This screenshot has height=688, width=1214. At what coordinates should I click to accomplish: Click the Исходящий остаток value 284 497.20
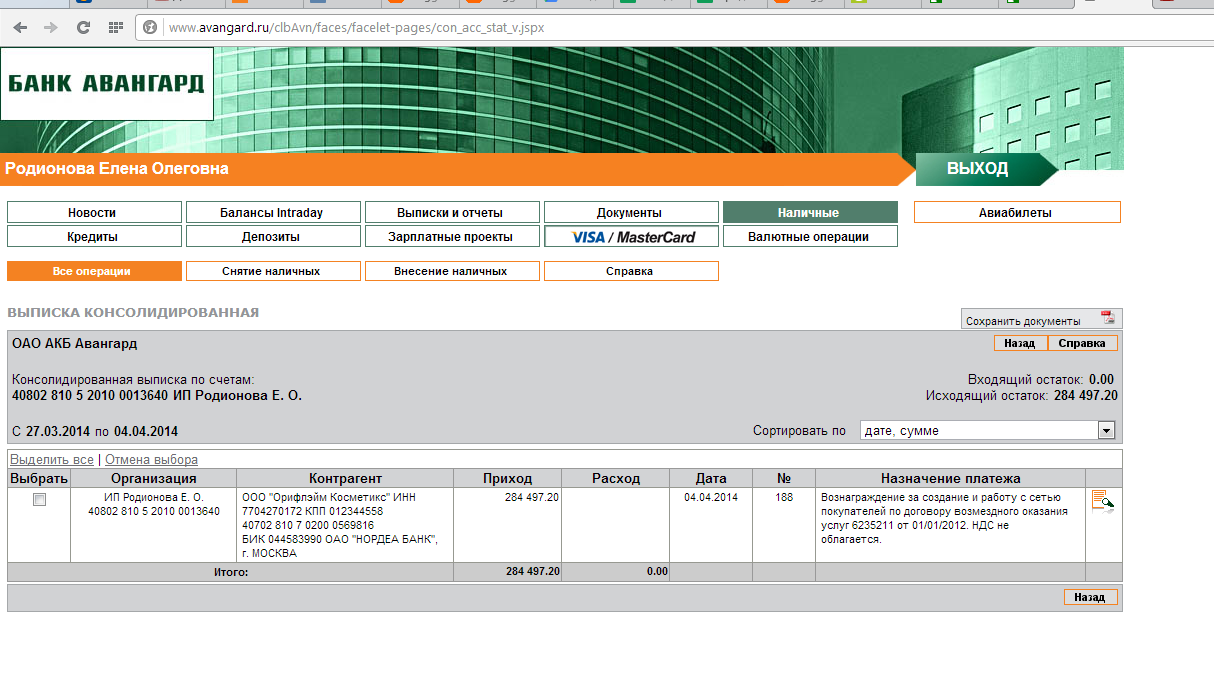pyautogui.click(x=1086, y=395)
